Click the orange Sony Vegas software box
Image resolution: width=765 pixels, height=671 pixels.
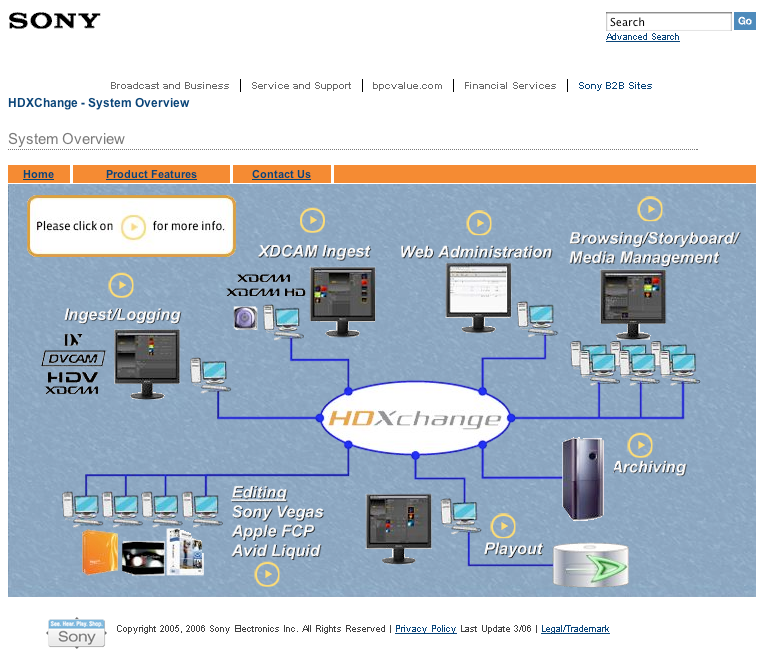100,552
